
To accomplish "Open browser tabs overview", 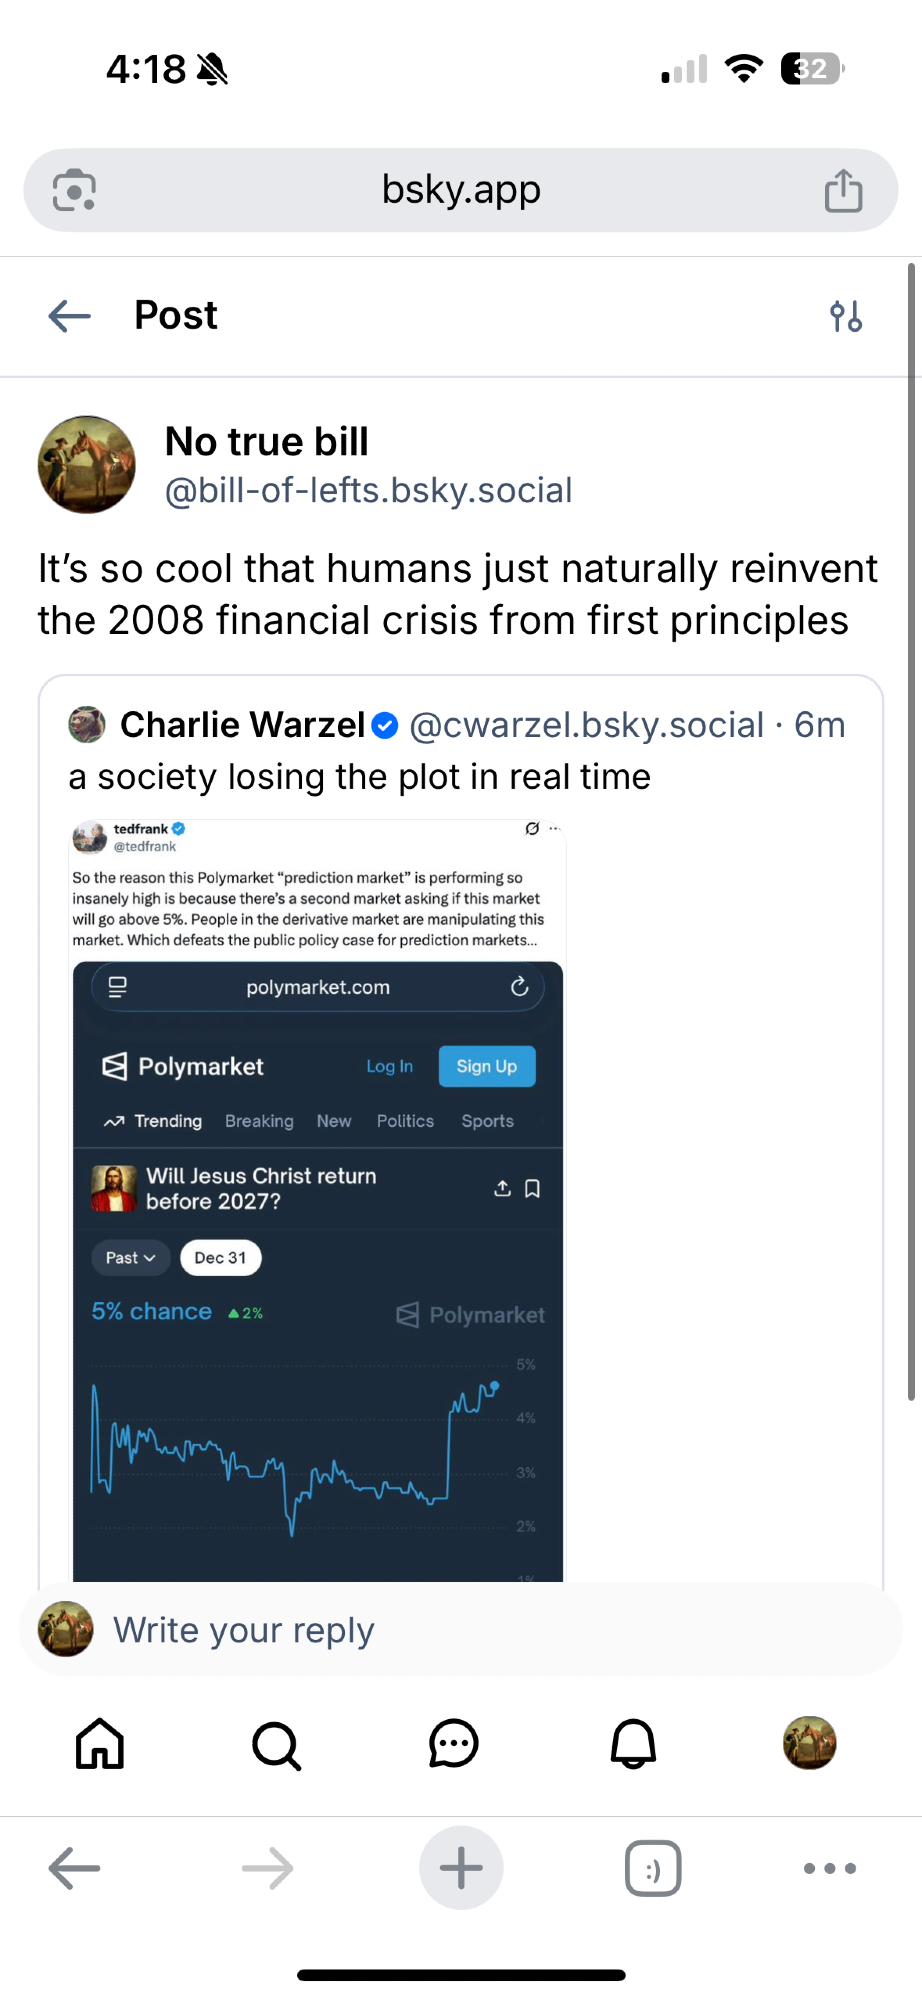I will (653, 1868).
